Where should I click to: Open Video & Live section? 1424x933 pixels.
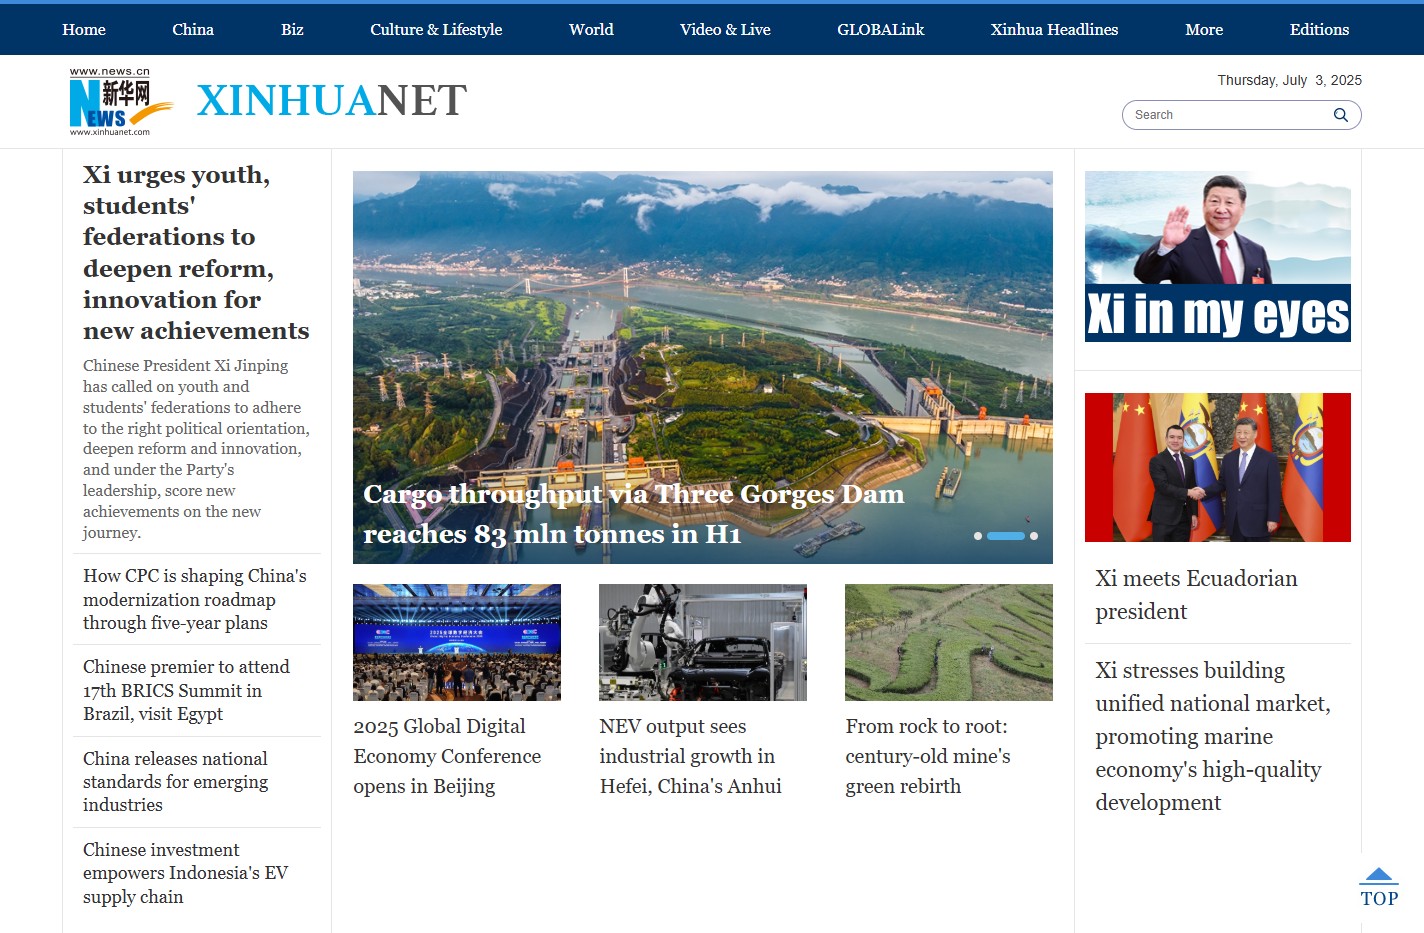point(725,30)
